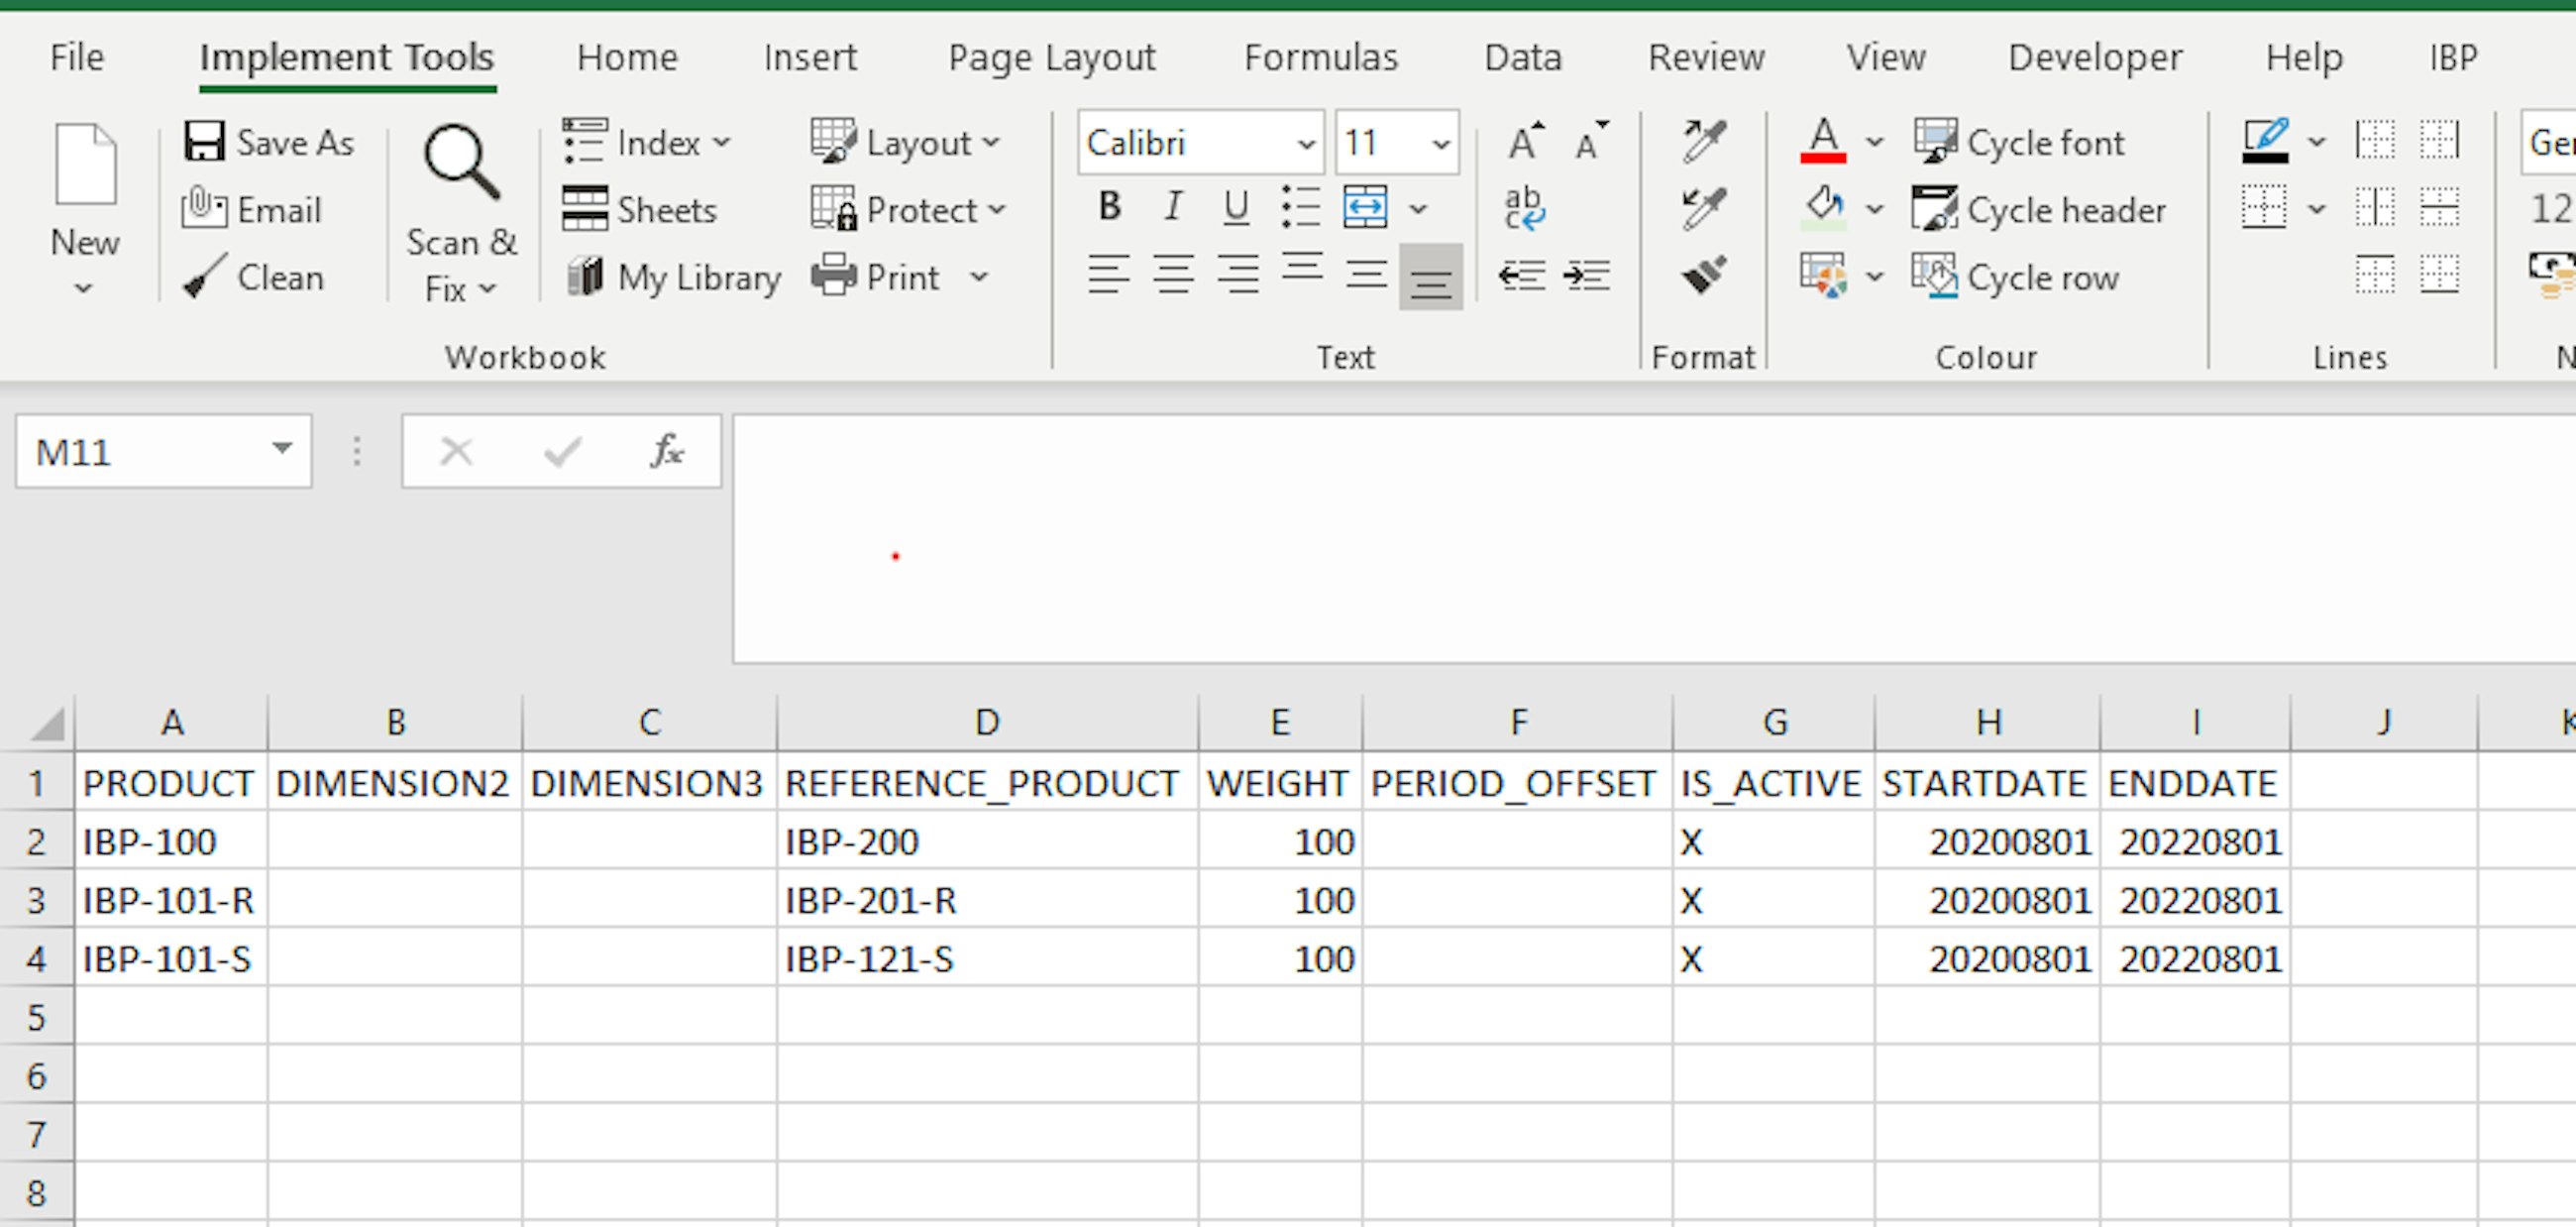
Task: Click the Cycle font icon
Action: 1936,142
